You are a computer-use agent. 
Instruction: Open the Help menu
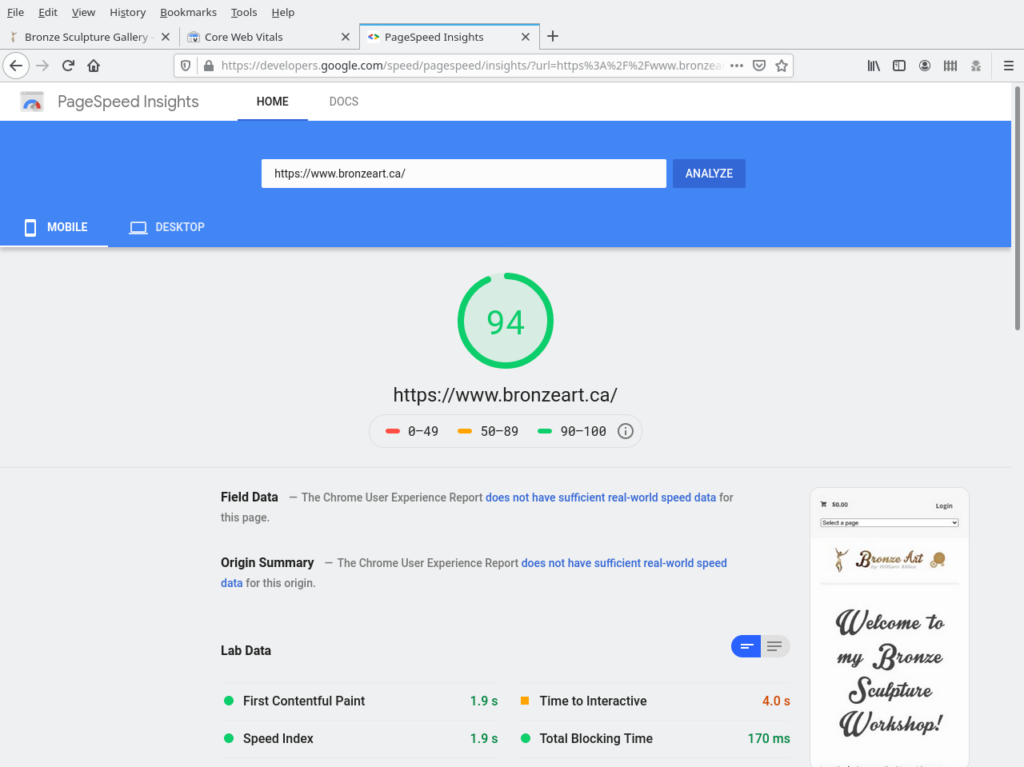tap(283, 12)
